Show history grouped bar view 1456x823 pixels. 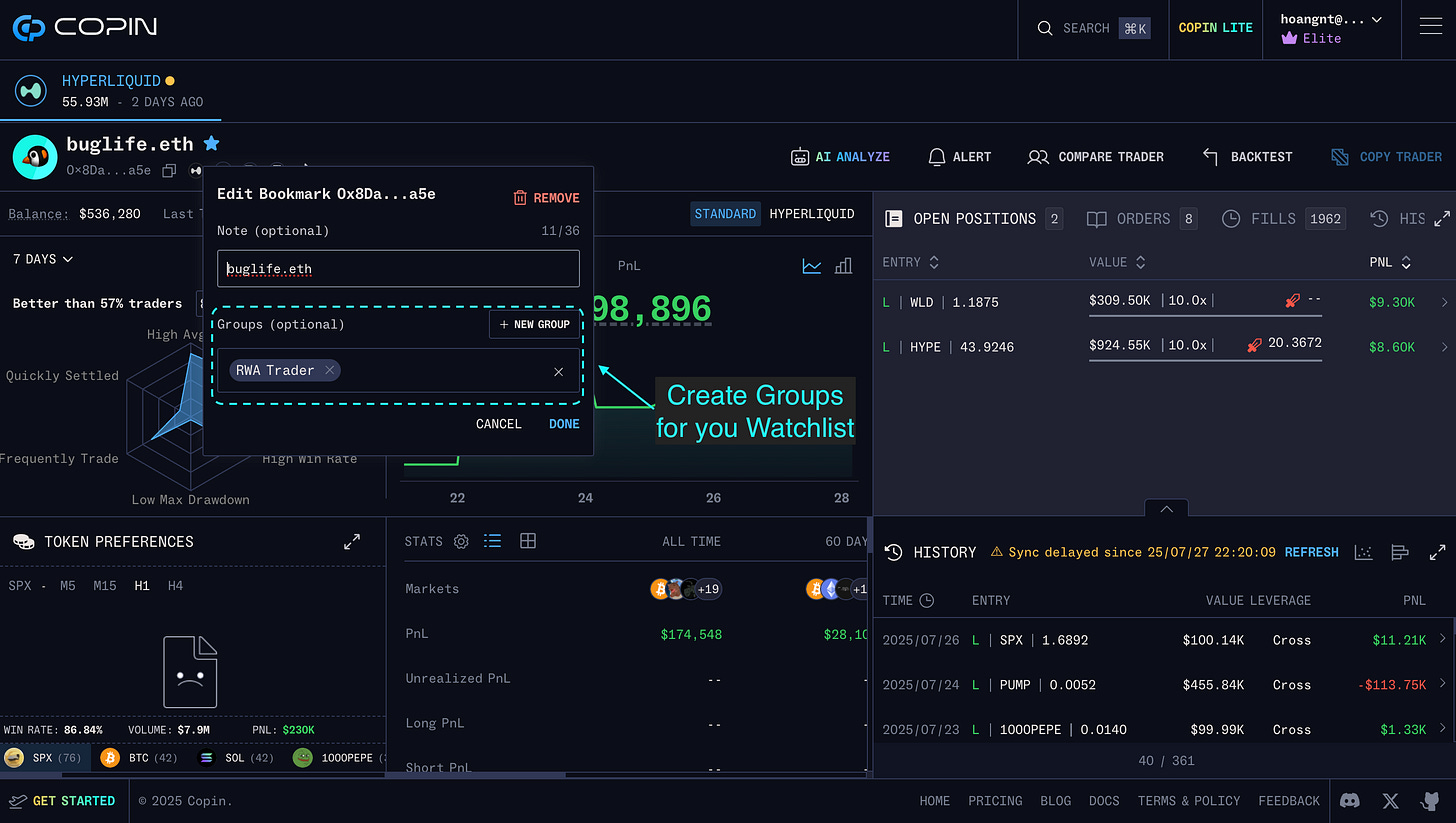coord(1400,552)
